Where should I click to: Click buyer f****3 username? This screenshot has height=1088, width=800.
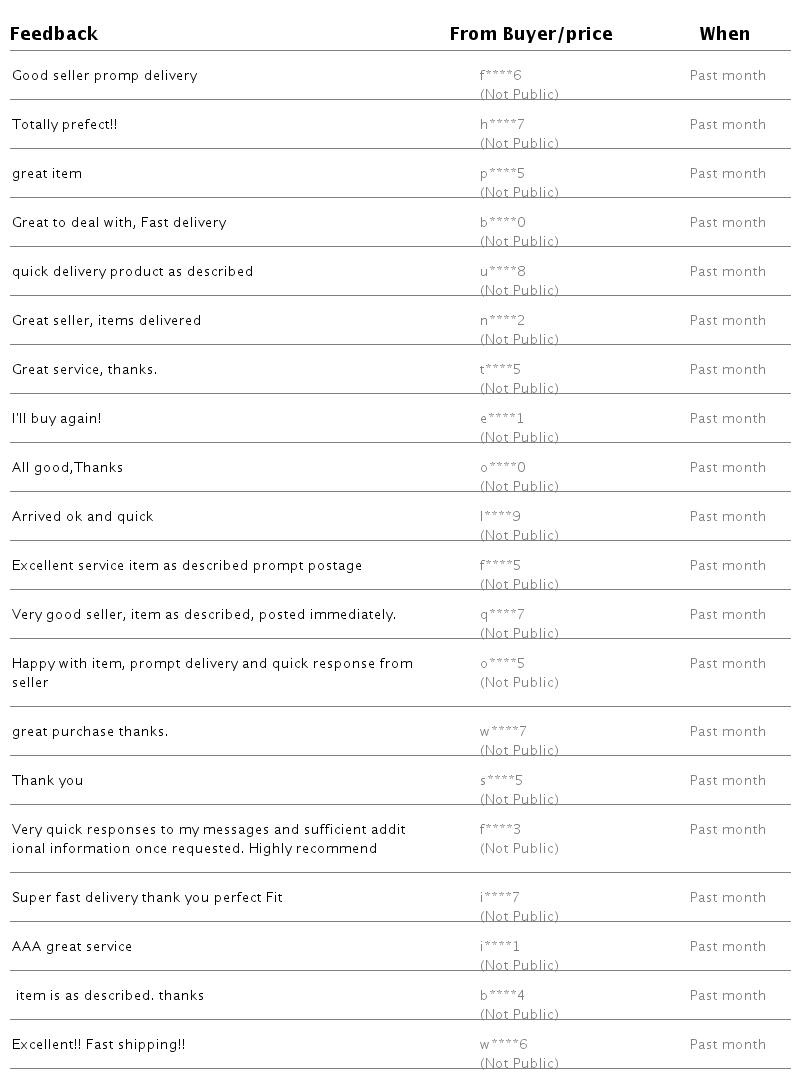(500, 830)
